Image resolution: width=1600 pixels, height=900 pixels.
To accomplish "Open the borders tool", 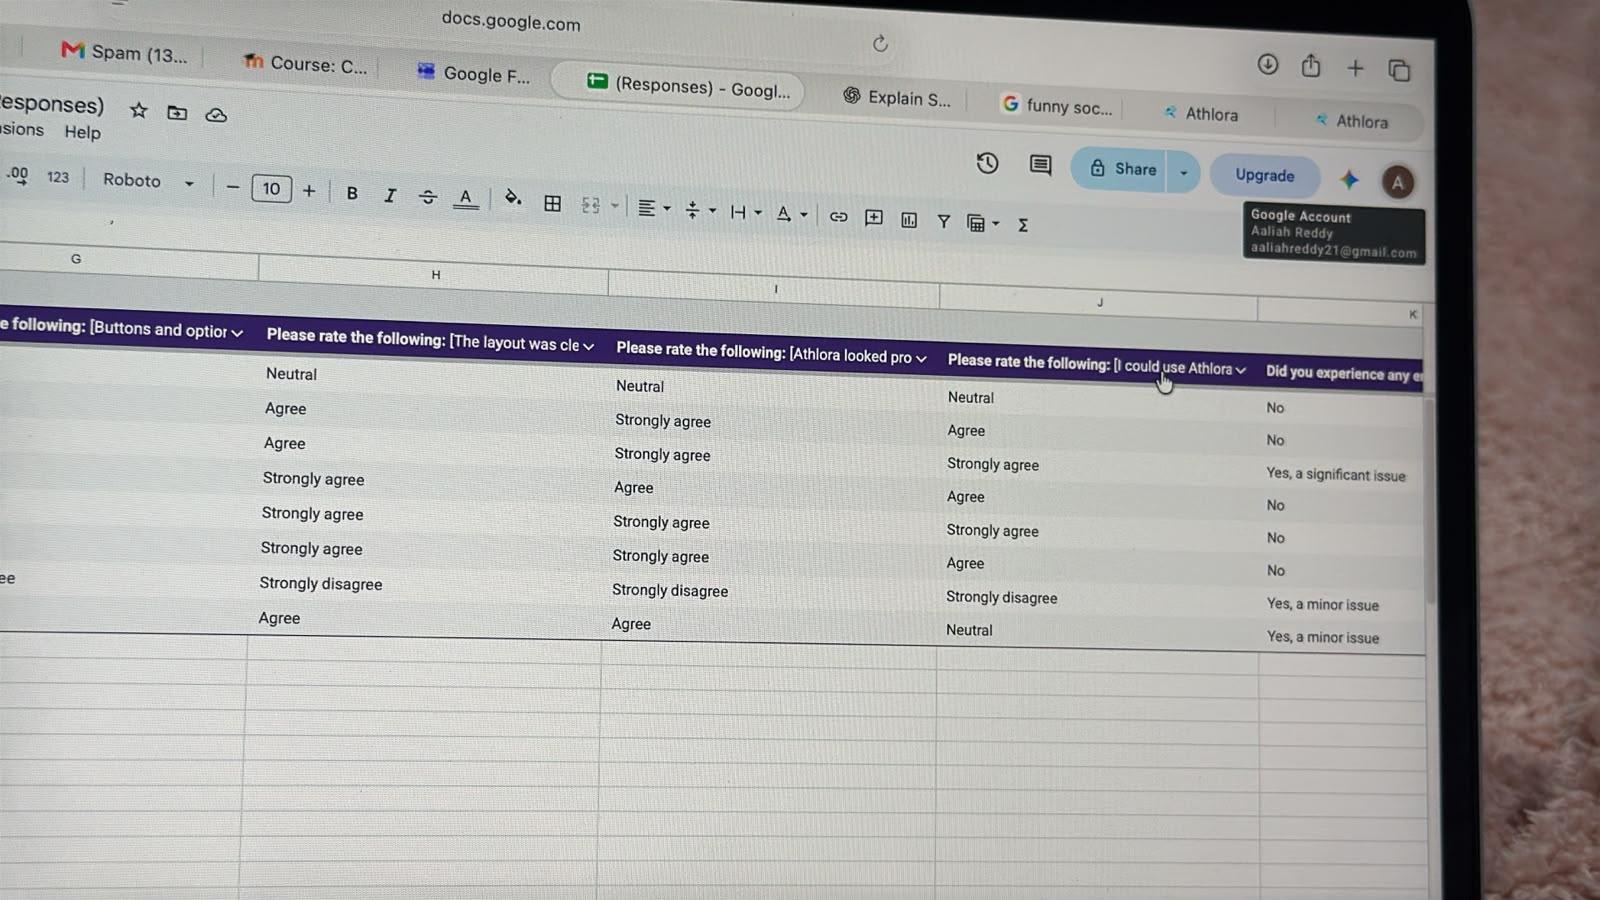I will click(x=552, y=203).
